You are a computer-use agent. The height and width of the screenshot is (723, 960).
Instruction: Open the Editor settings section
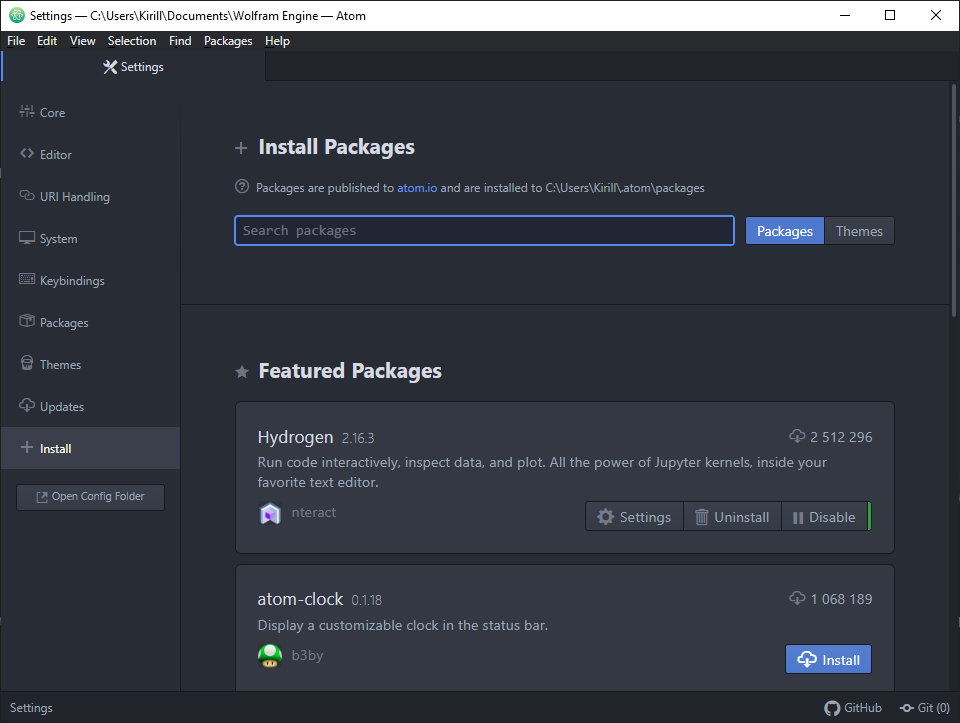click(91, 154)
